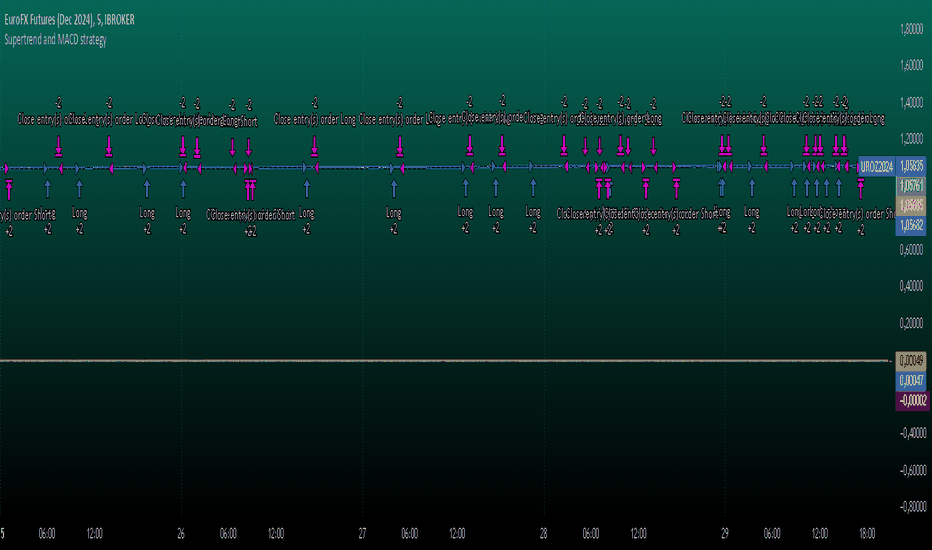Click the -0,80000 price axis label
Viewport: 932px width, 550px height.
912,507
